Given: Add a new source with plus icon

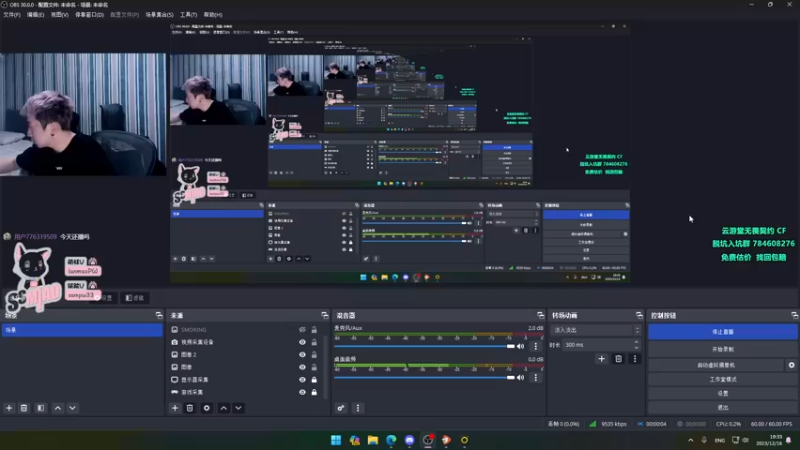Looking at the screenshot, I should click(175, 408).
